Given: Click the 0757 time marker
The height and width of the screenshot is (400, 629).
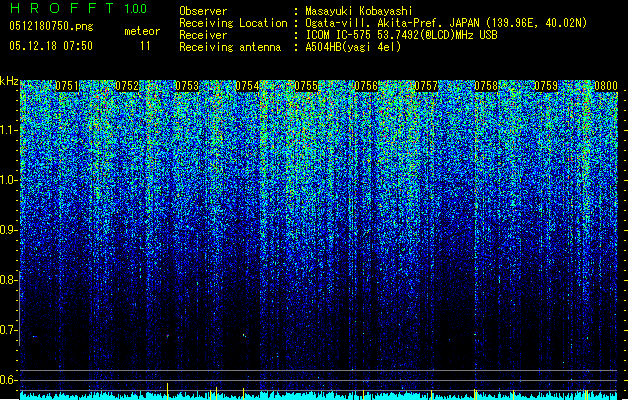Looking at the screenshot, I should tap(426, 86).
